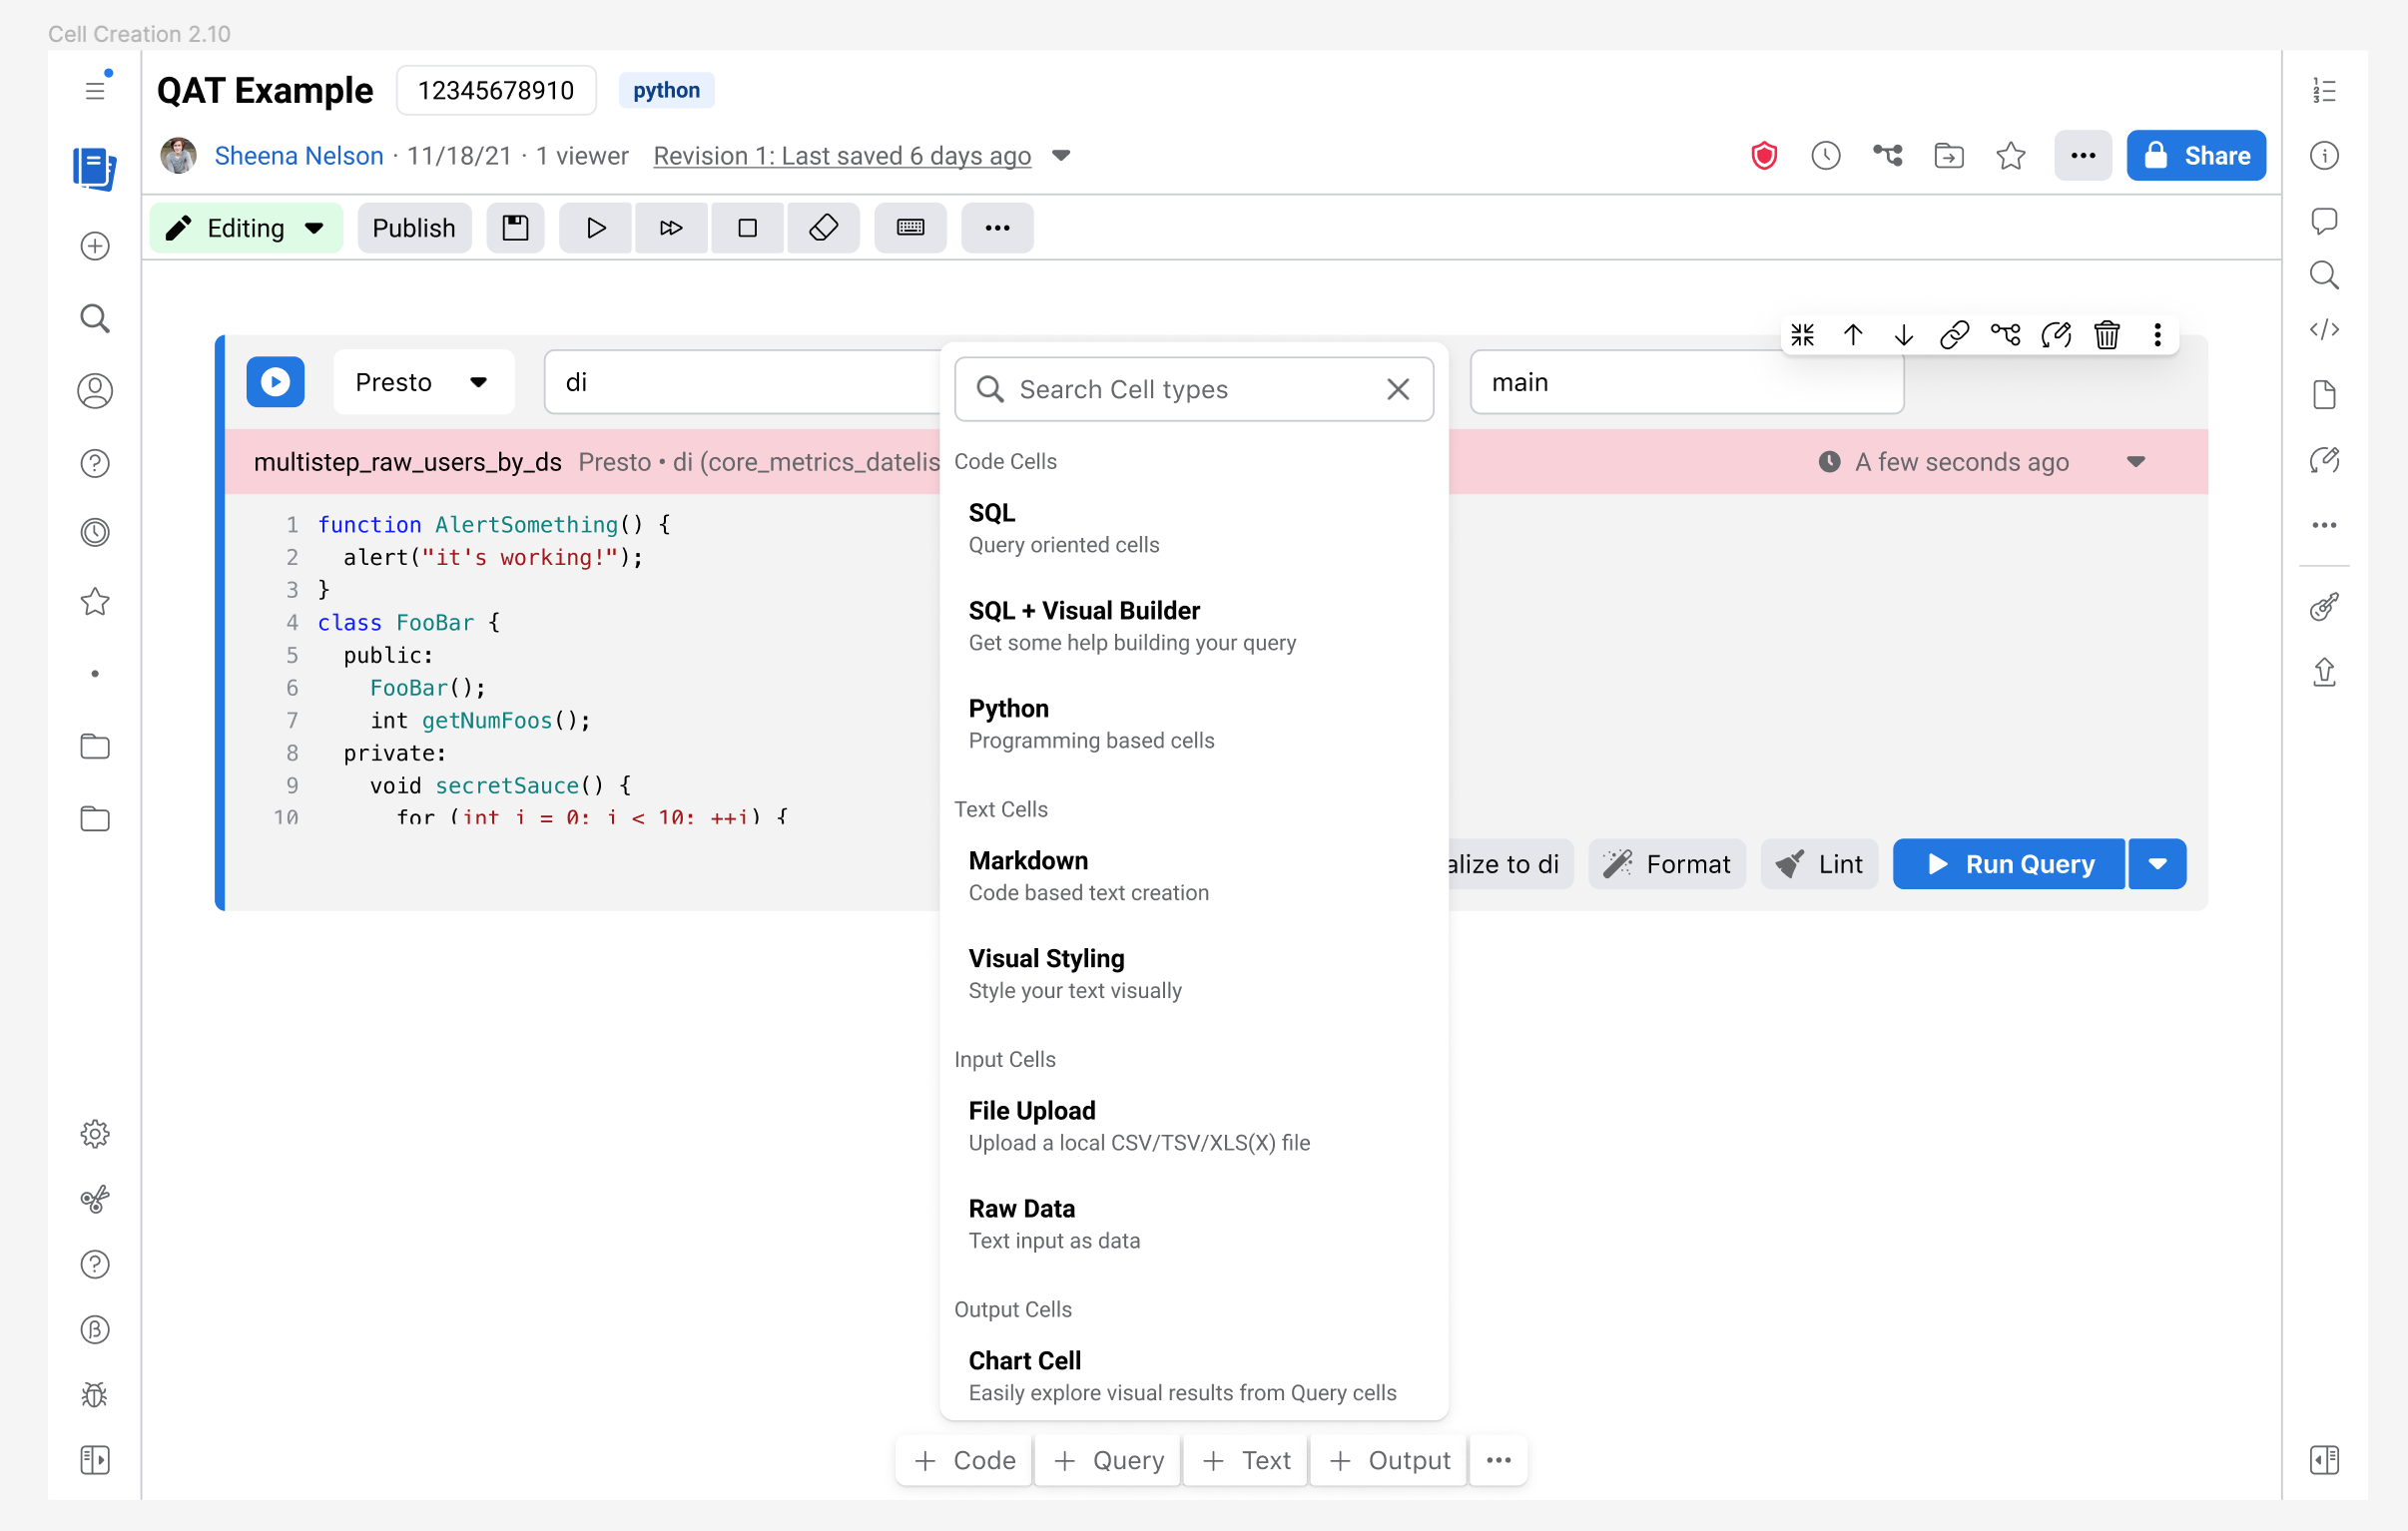Save the notebook with the save icon
The image size is (2408, 1531).
coord(515,228)
